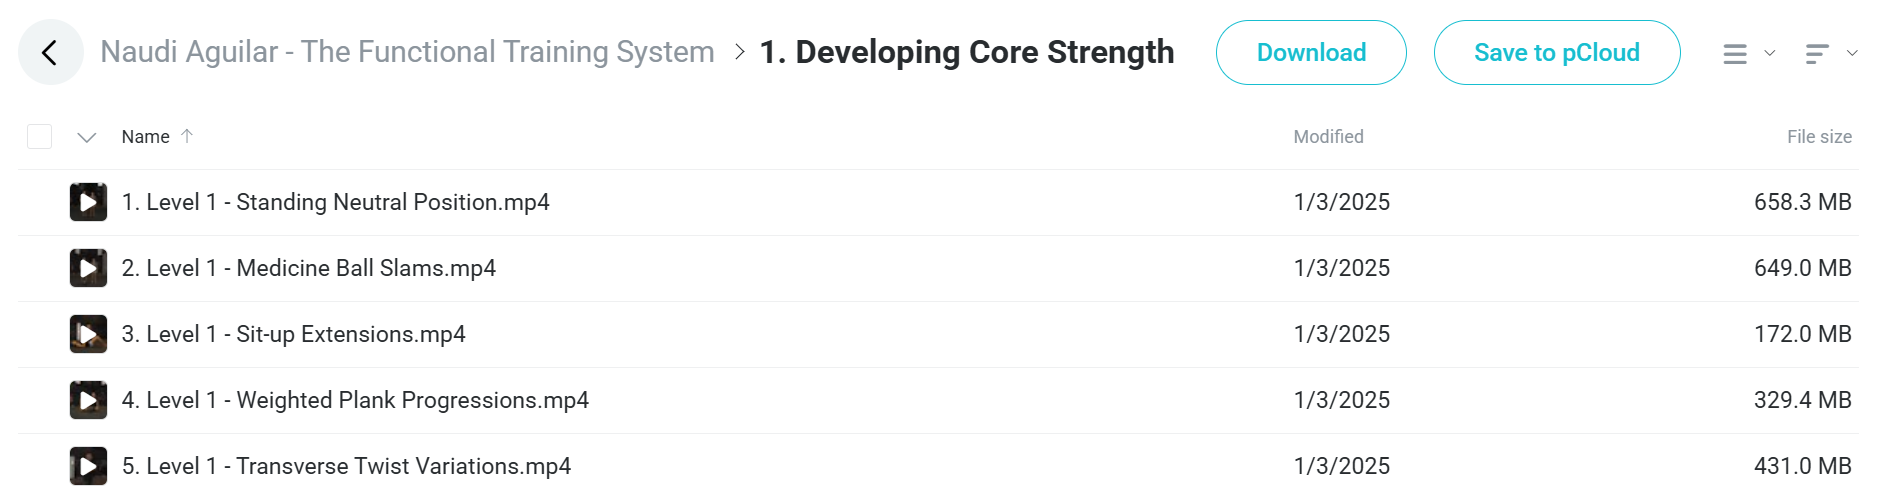Play video icon for Medicine Ball Slams
The height and width of the screenshot is (499, 1898).
click(88, 268)
